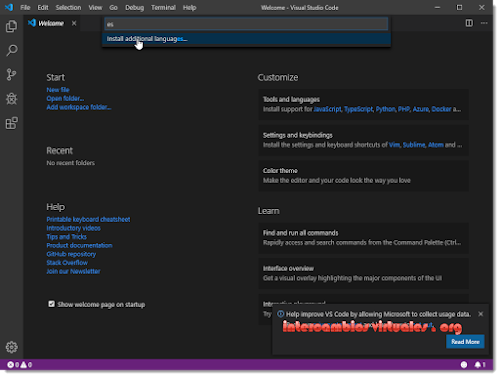Open the Debug menu

tap(134, 7)
